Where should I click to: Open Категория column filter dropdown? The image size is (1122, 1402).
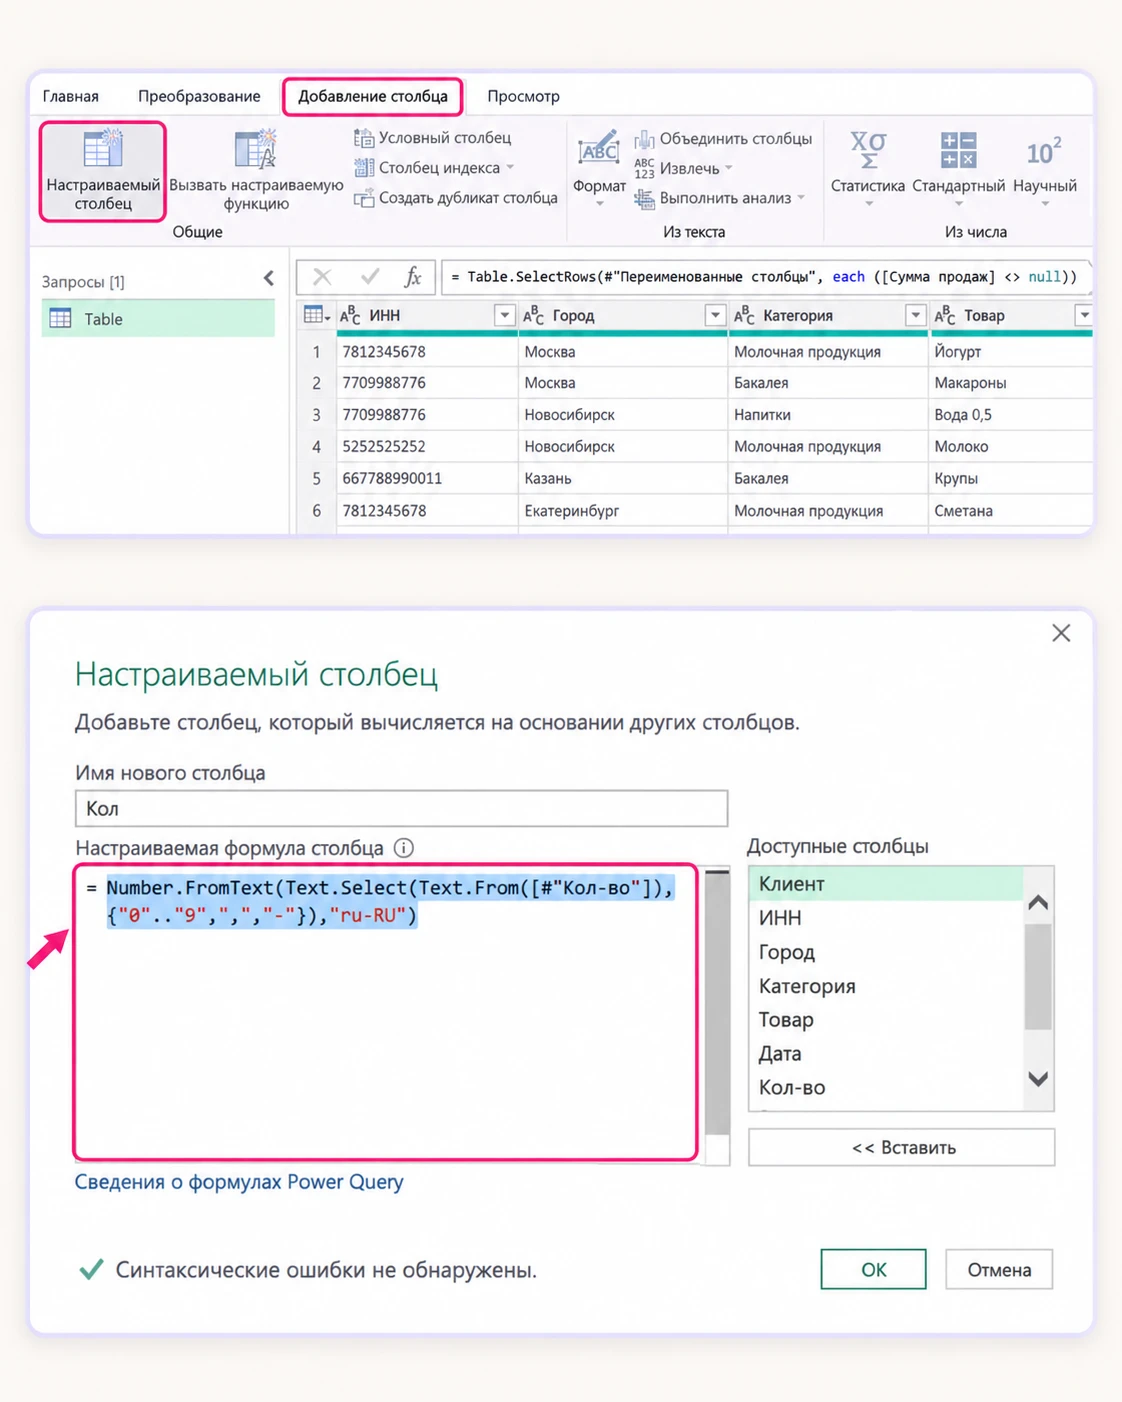click(915, 316)
